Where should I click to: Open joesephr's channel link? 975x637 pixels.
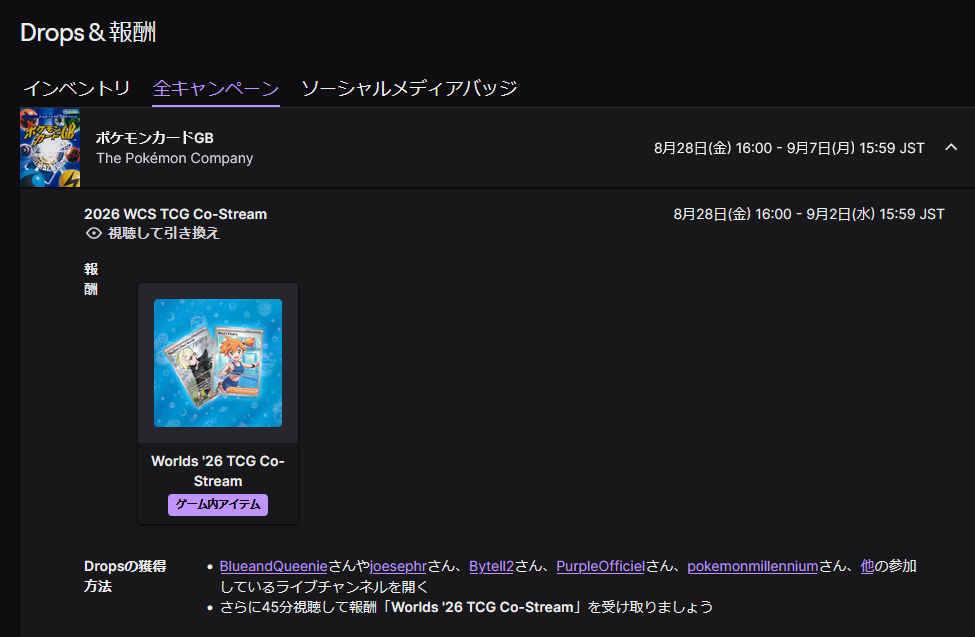click(399, 566)
